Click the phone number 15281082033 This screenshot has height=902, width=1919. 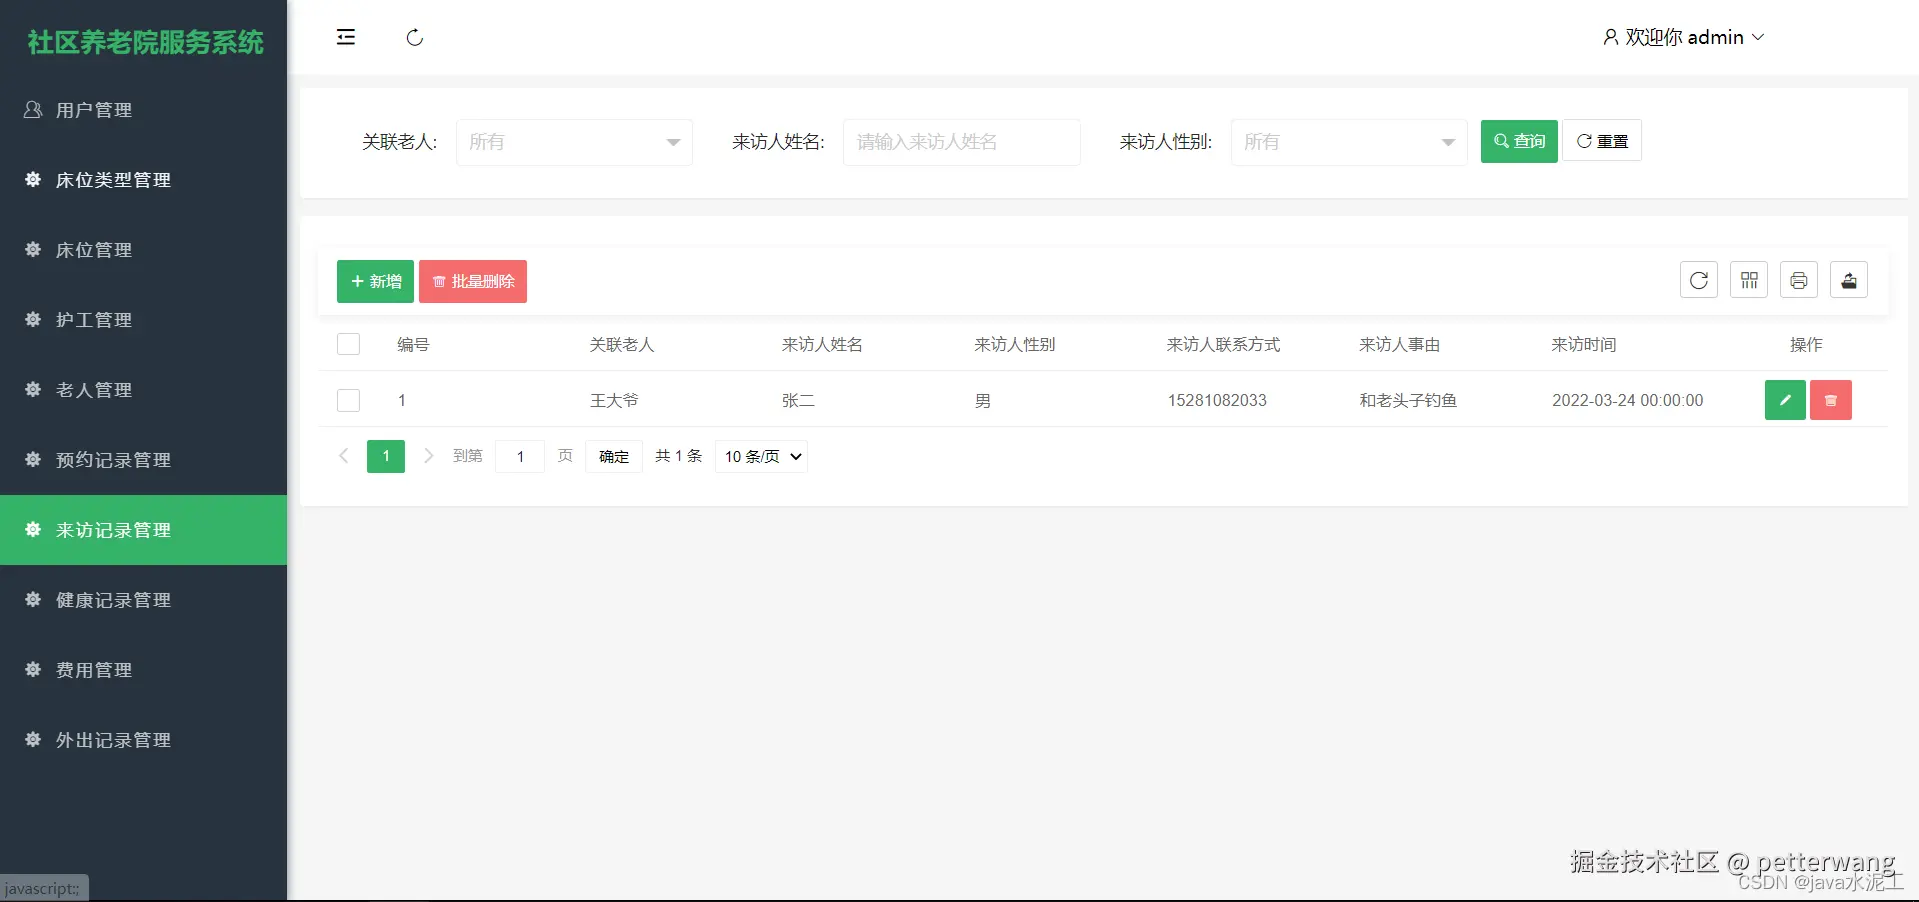click(1217, 400)
